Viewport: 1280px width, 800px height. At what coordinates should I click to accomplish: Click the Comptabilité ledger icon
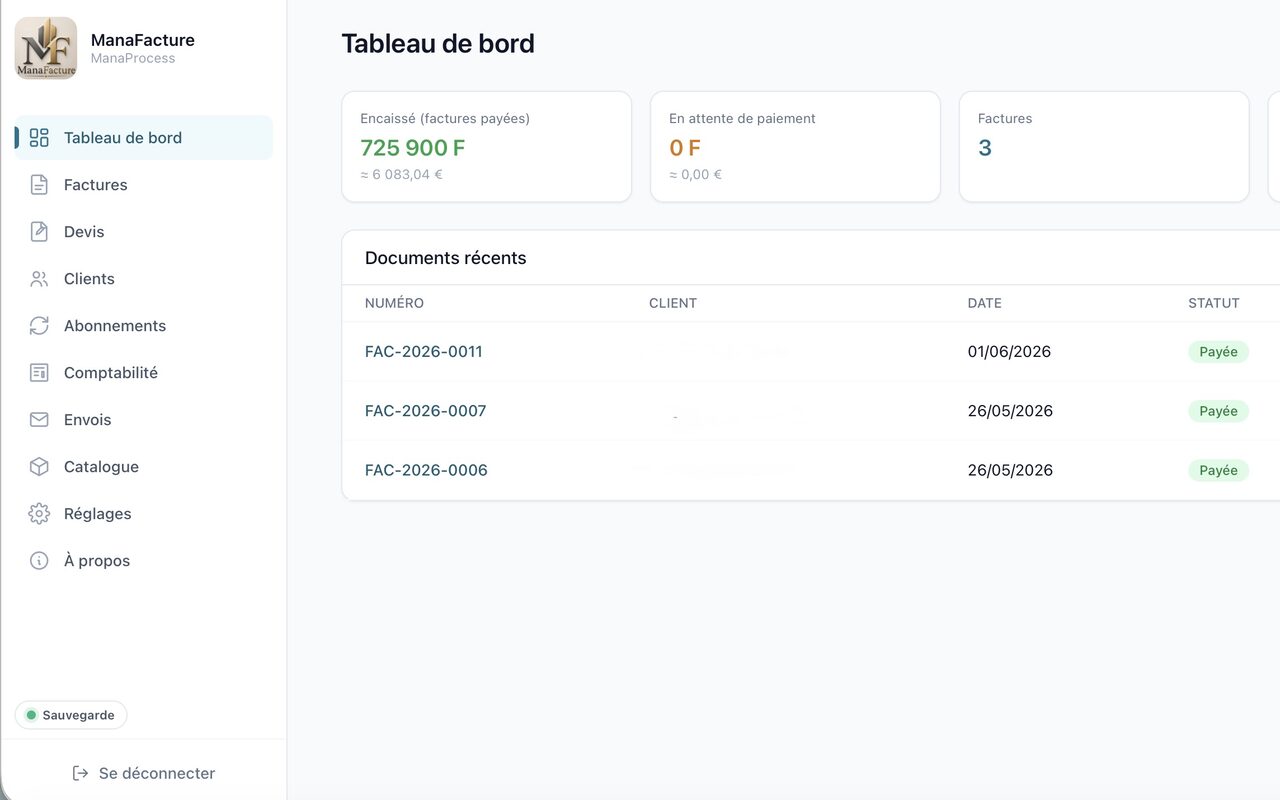[x=39, y=373]
